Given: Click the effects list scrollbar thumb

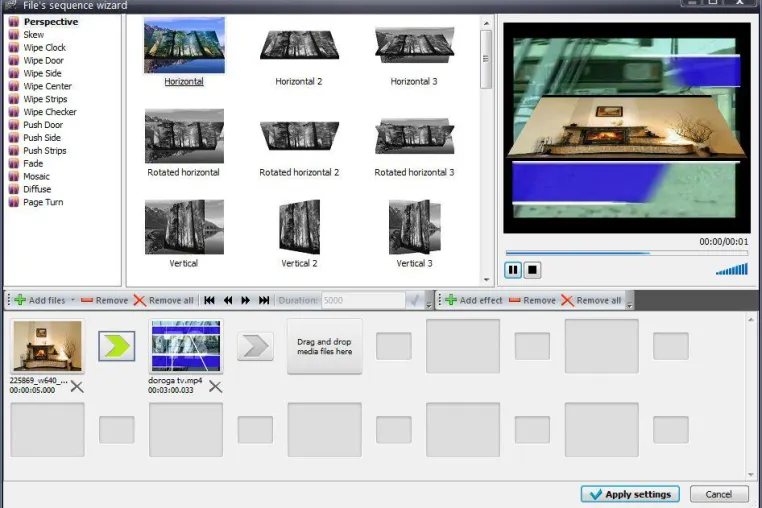Looking at the screenshot, I should 486,59.
